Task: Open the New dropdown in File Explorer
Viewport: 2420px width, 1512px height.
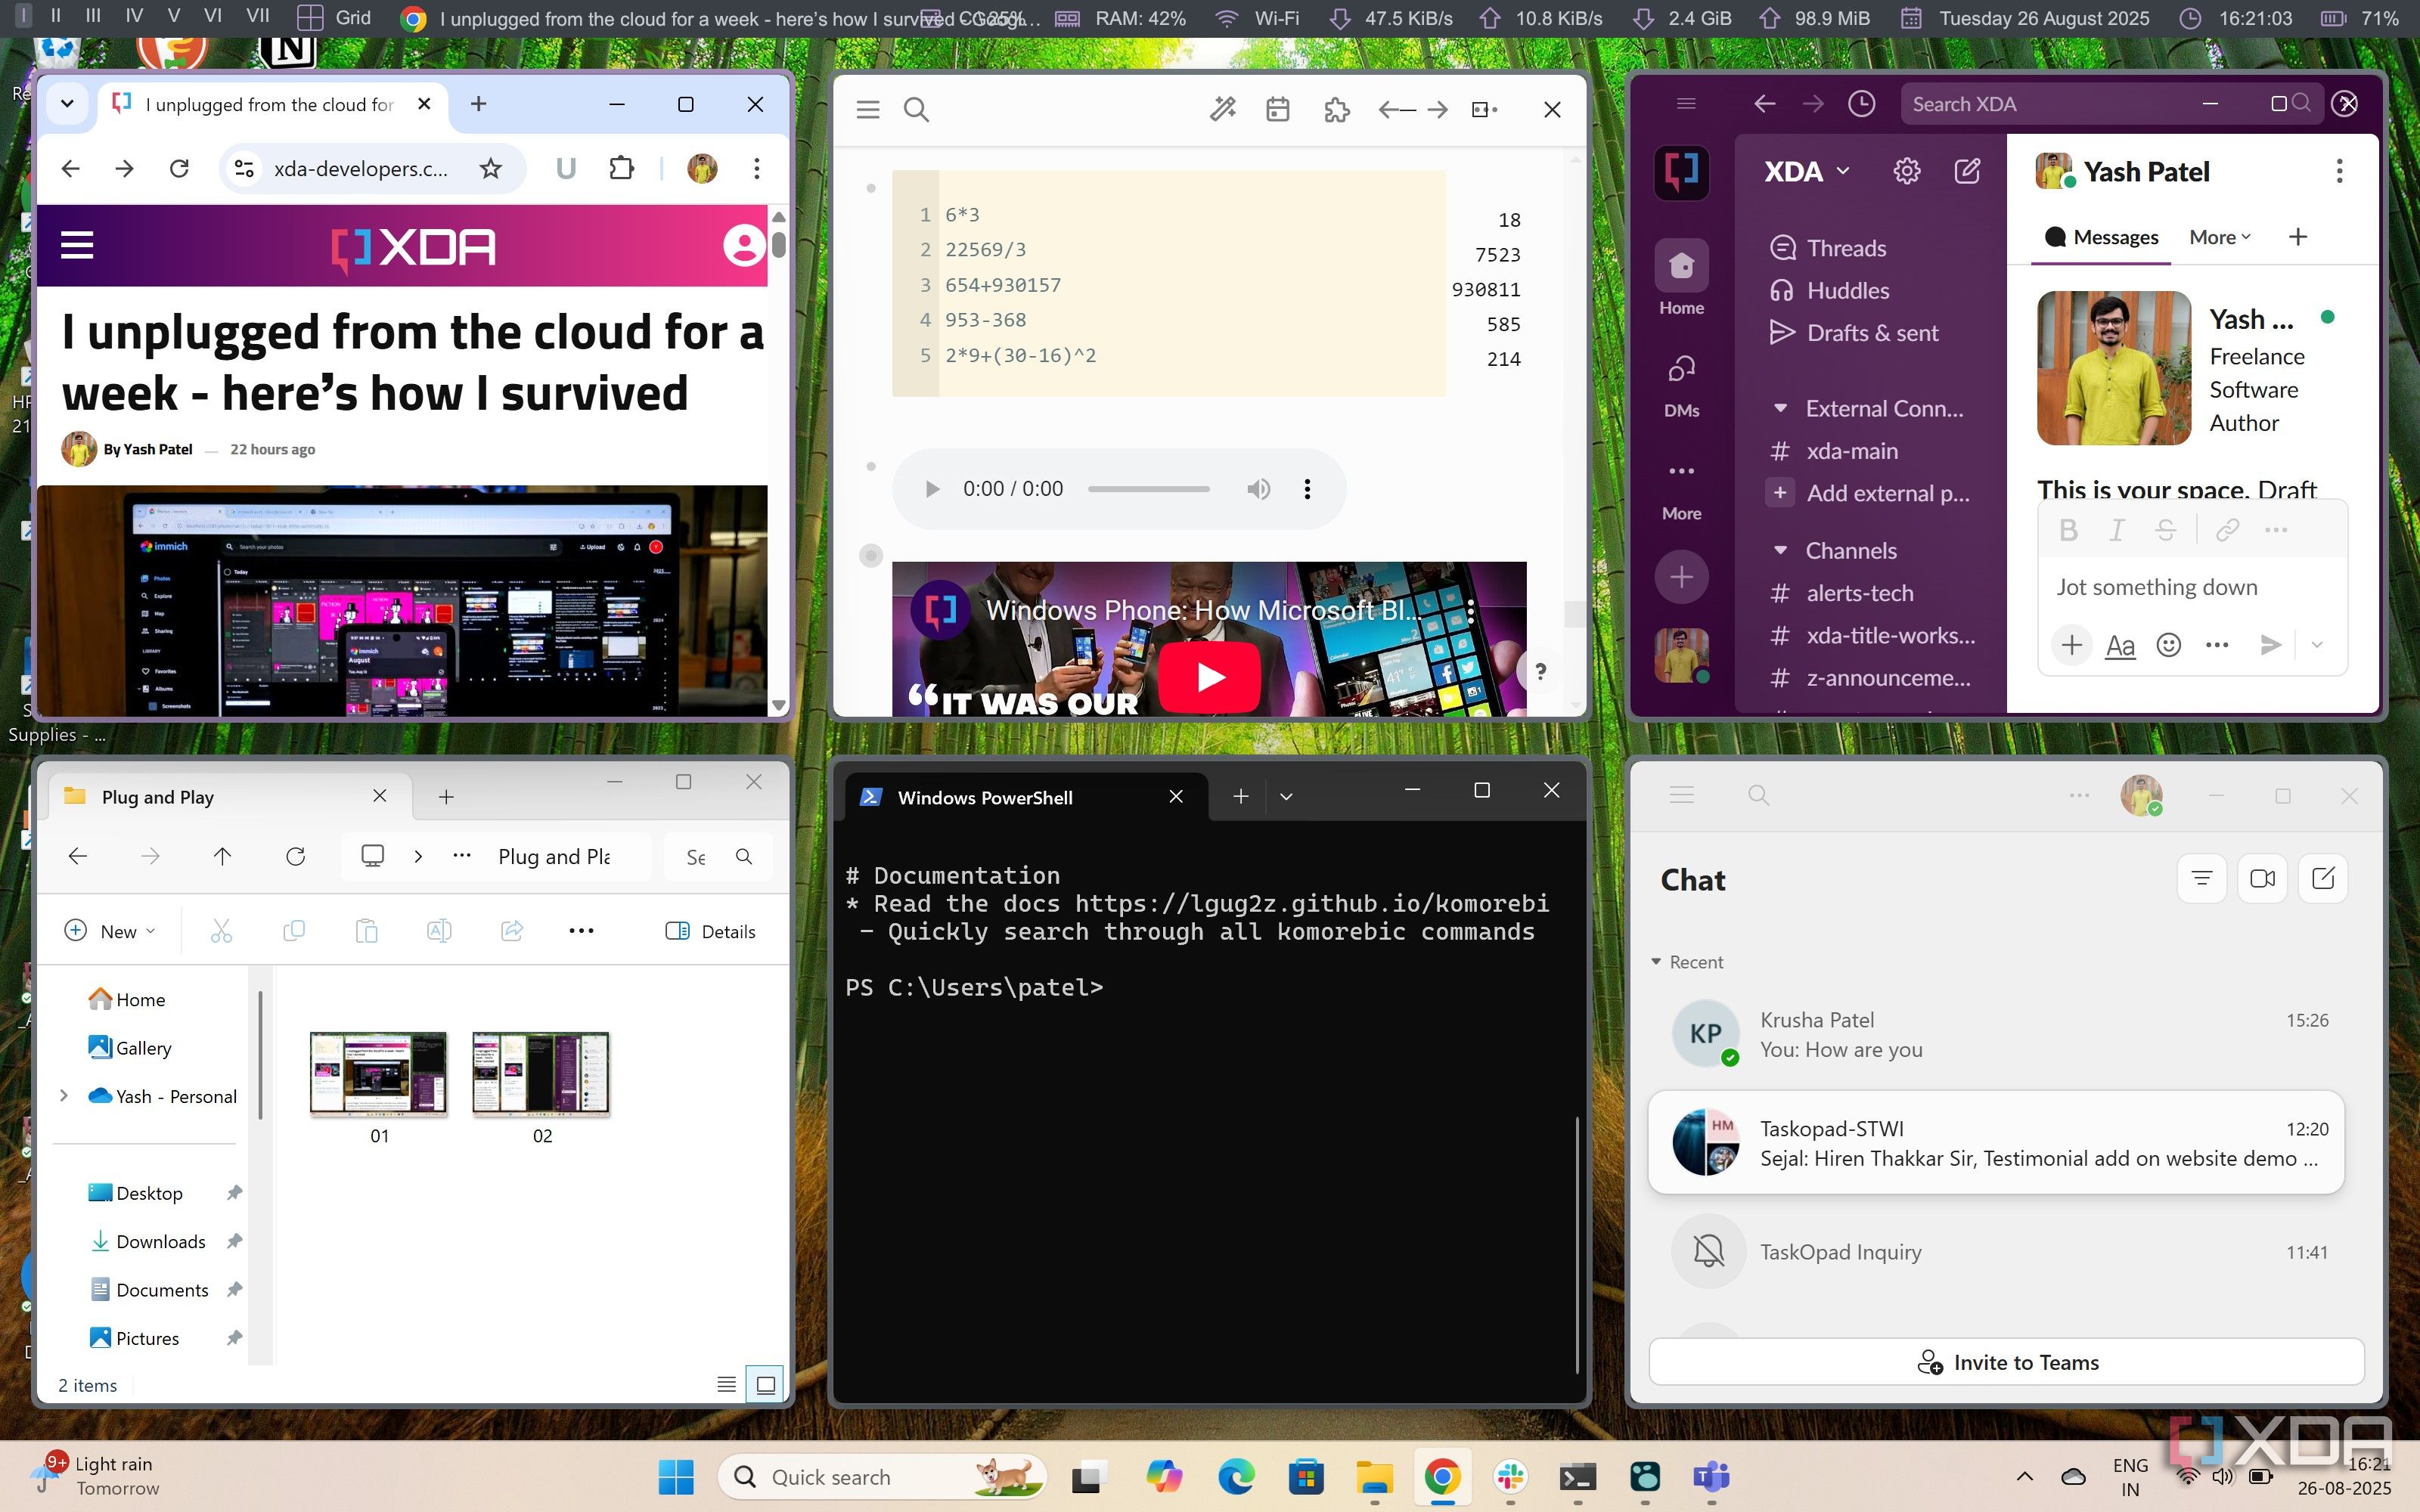Action: point(111,931)
